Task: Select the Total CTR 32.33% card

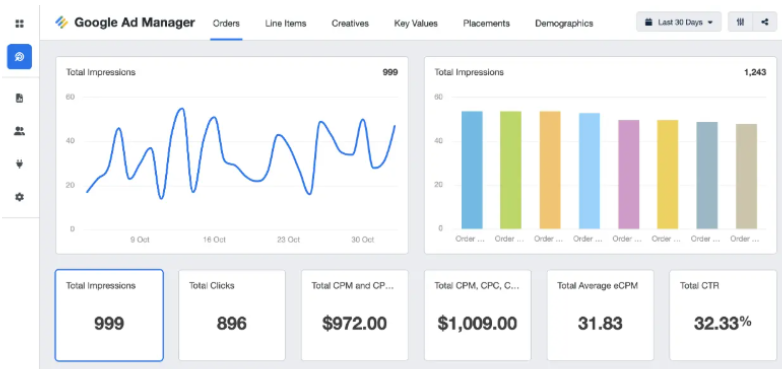Action: (723, 315)
